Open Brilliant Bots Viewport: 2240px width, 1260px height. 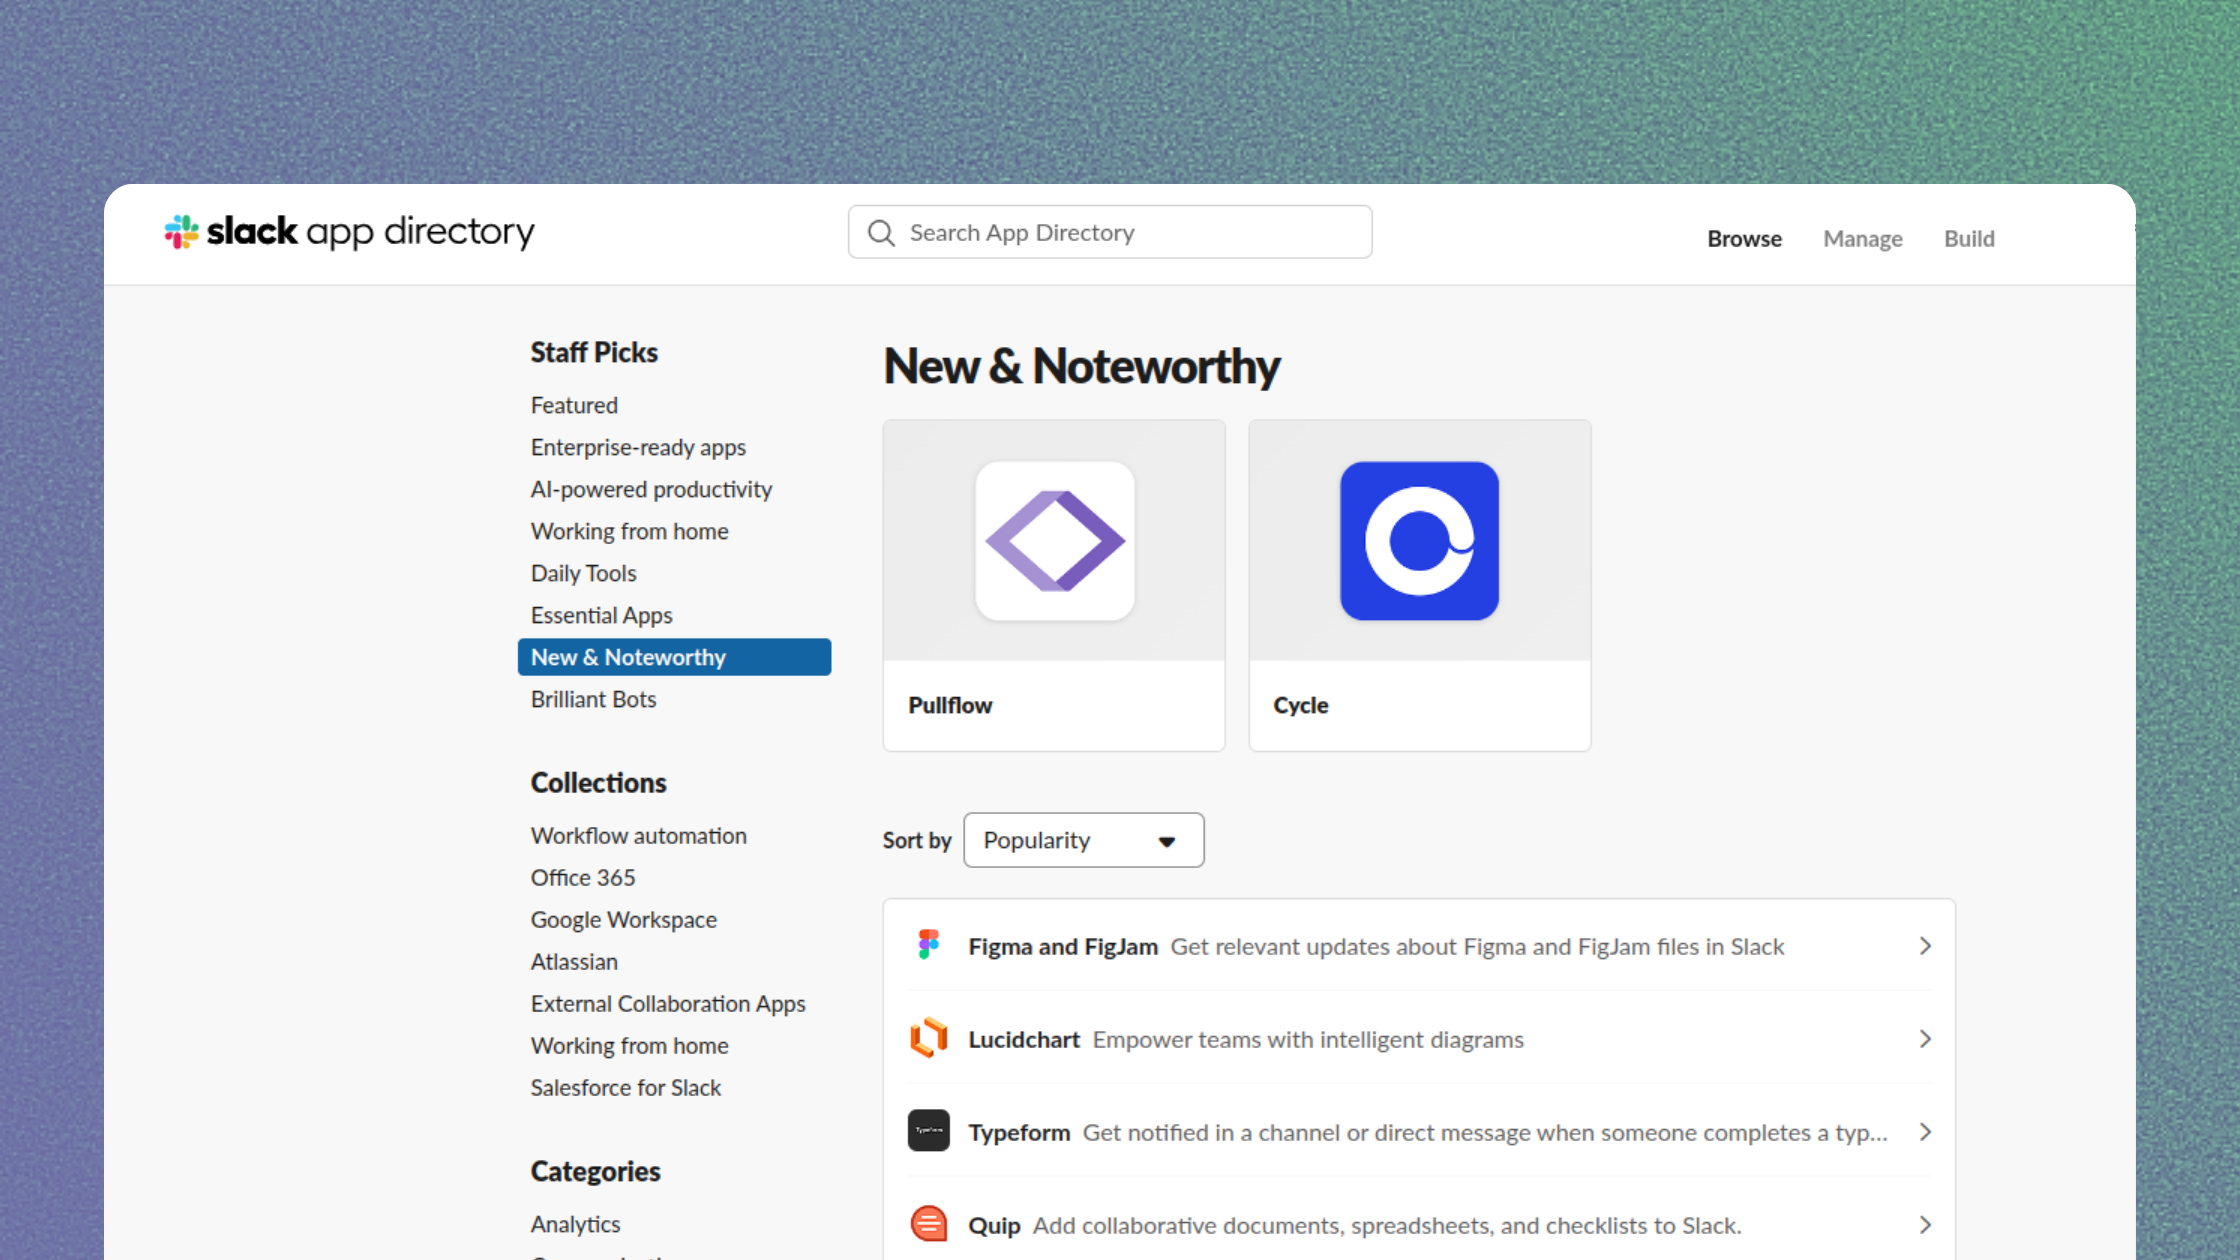click(x=593, y=699)
